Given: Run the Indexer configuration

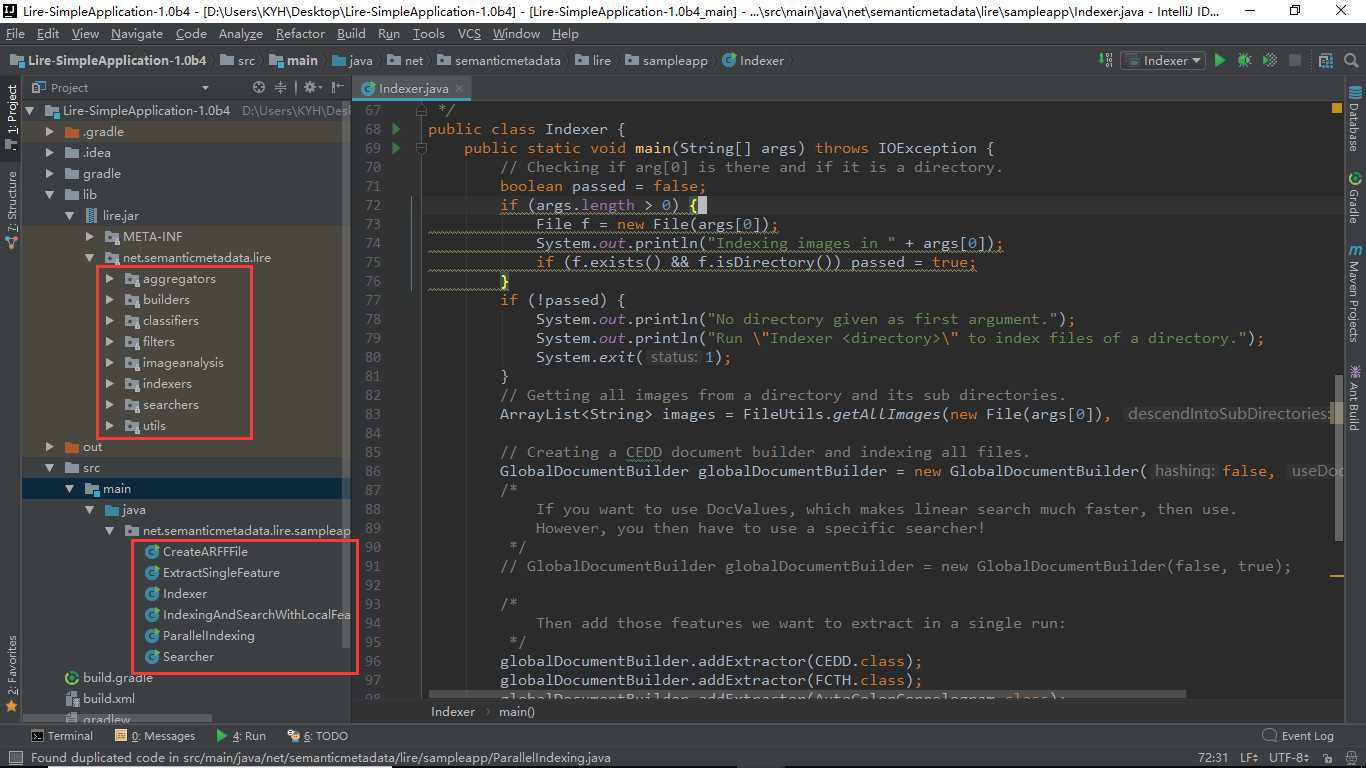Looking at the screenshot, I should click(x=1219, y=60).
